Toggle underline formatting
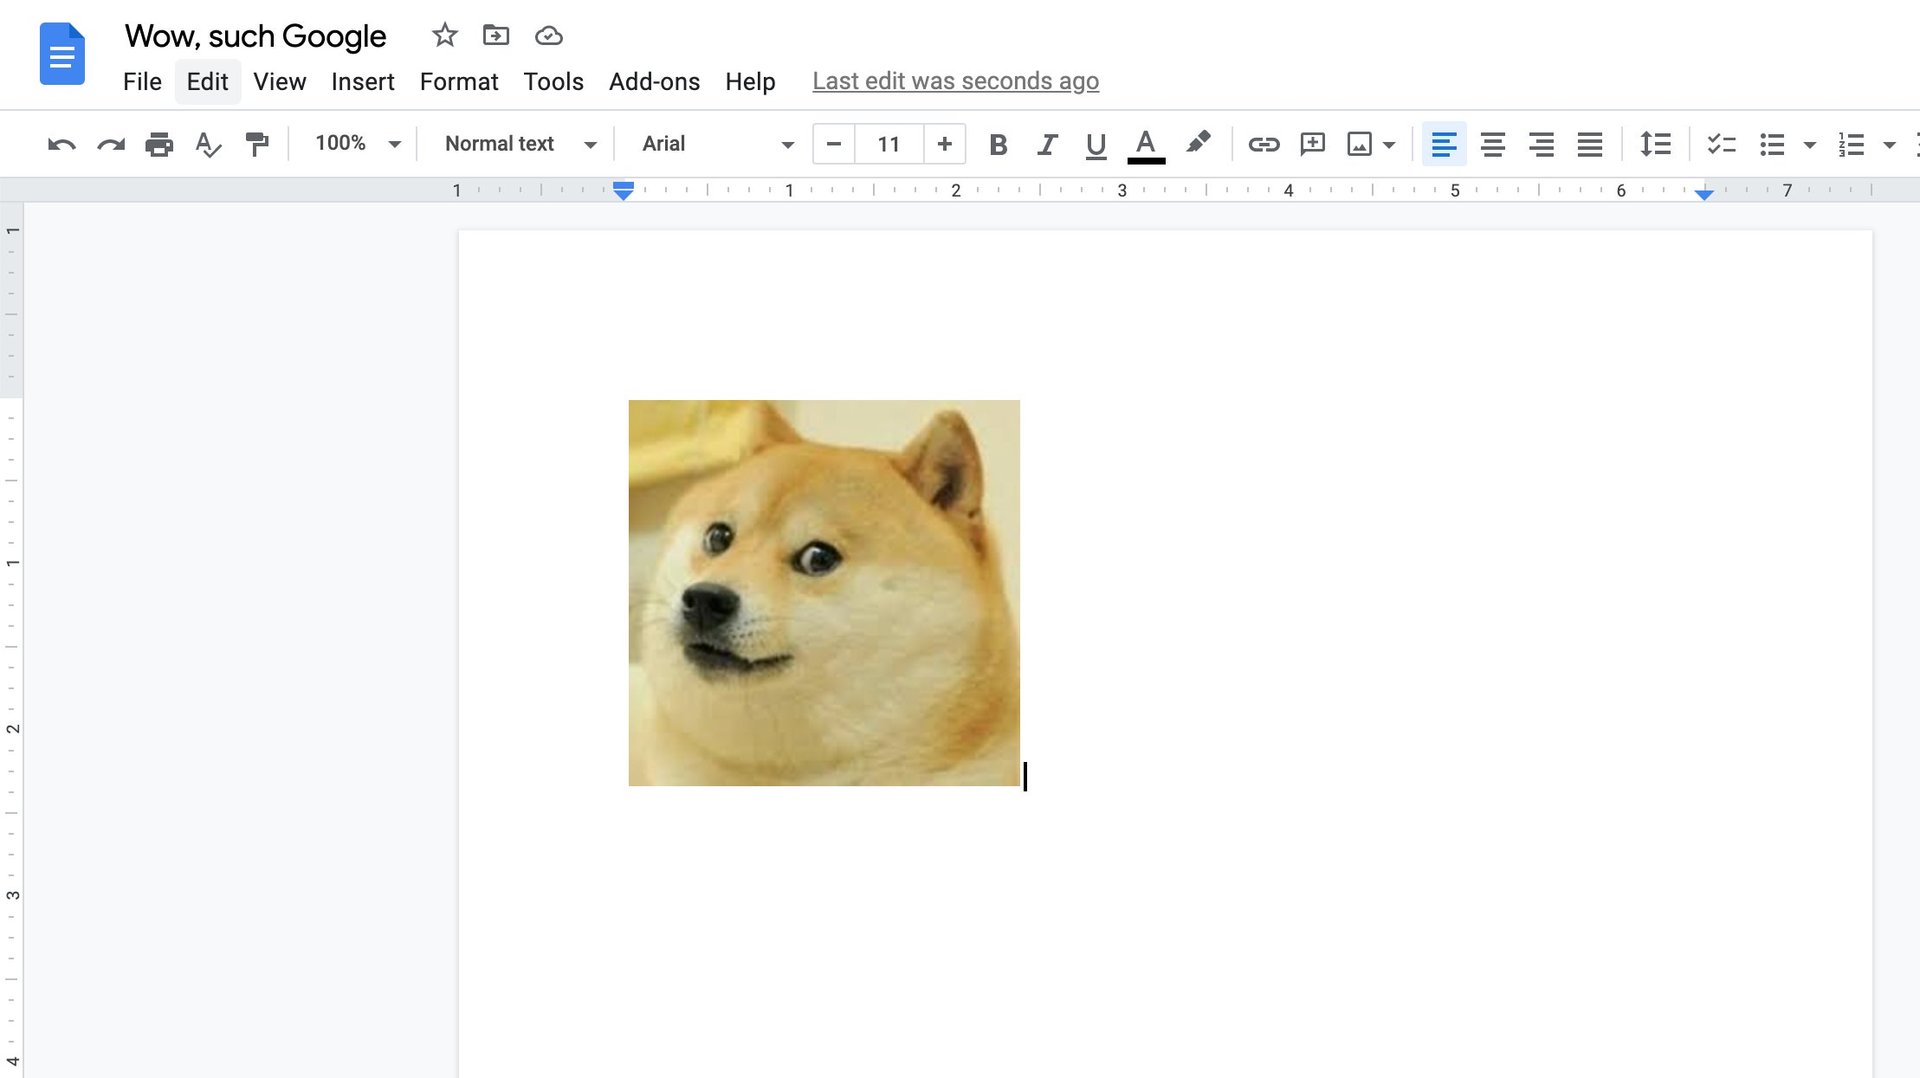1920x1078 pixels. 1096,145
